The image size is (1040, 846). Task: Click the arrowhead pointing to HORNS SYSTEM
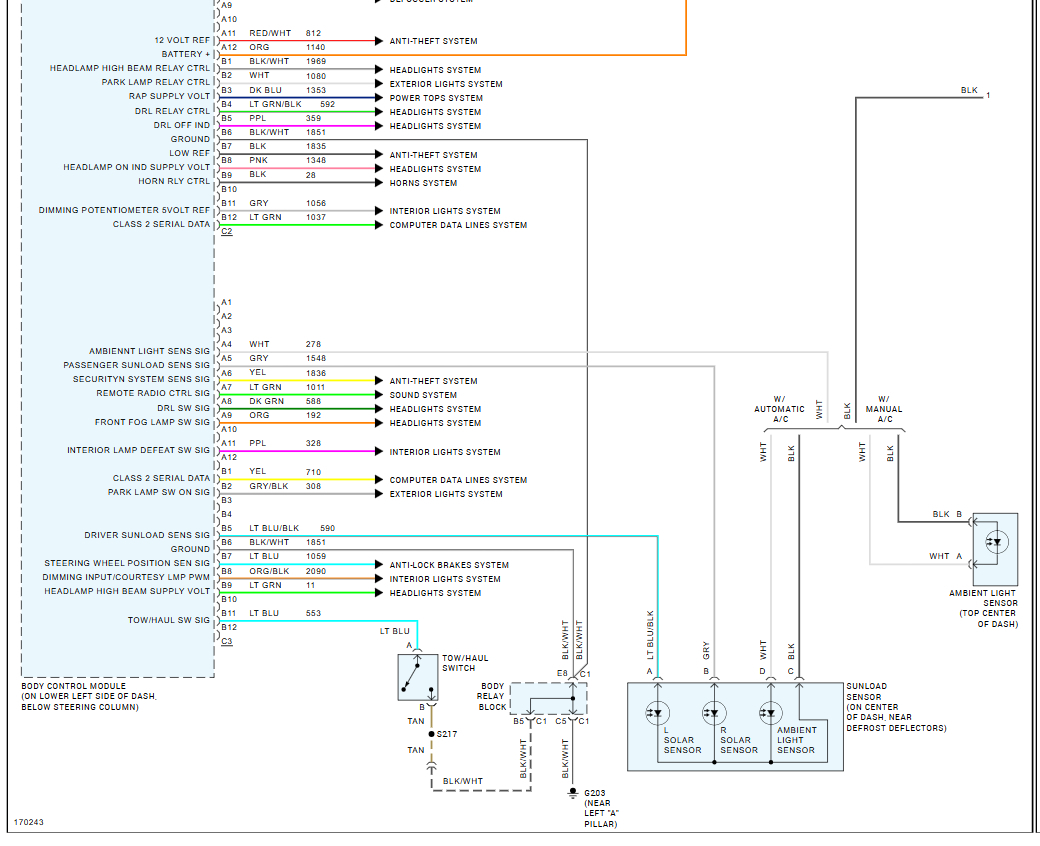[379, 183]
